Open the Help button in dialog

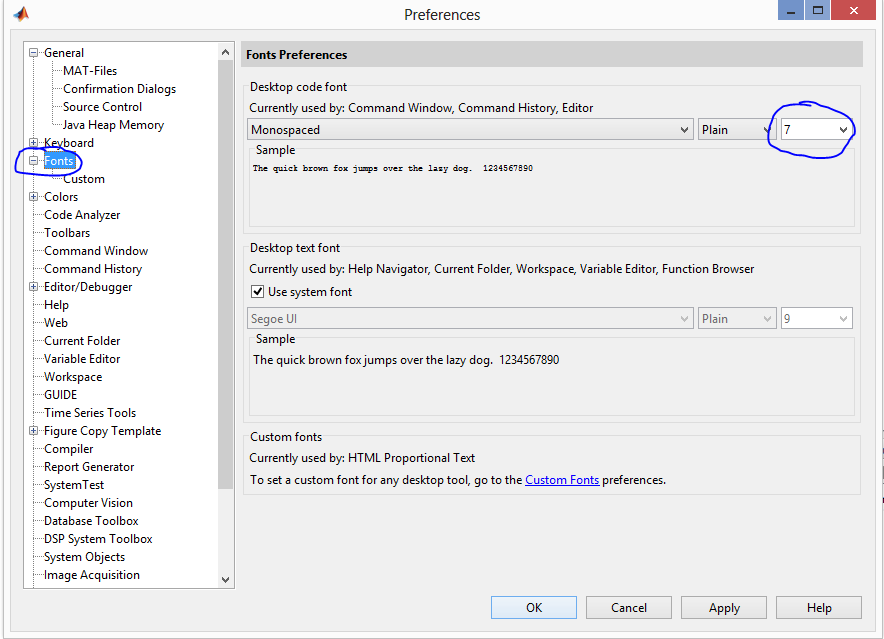[x=818, y=607]
